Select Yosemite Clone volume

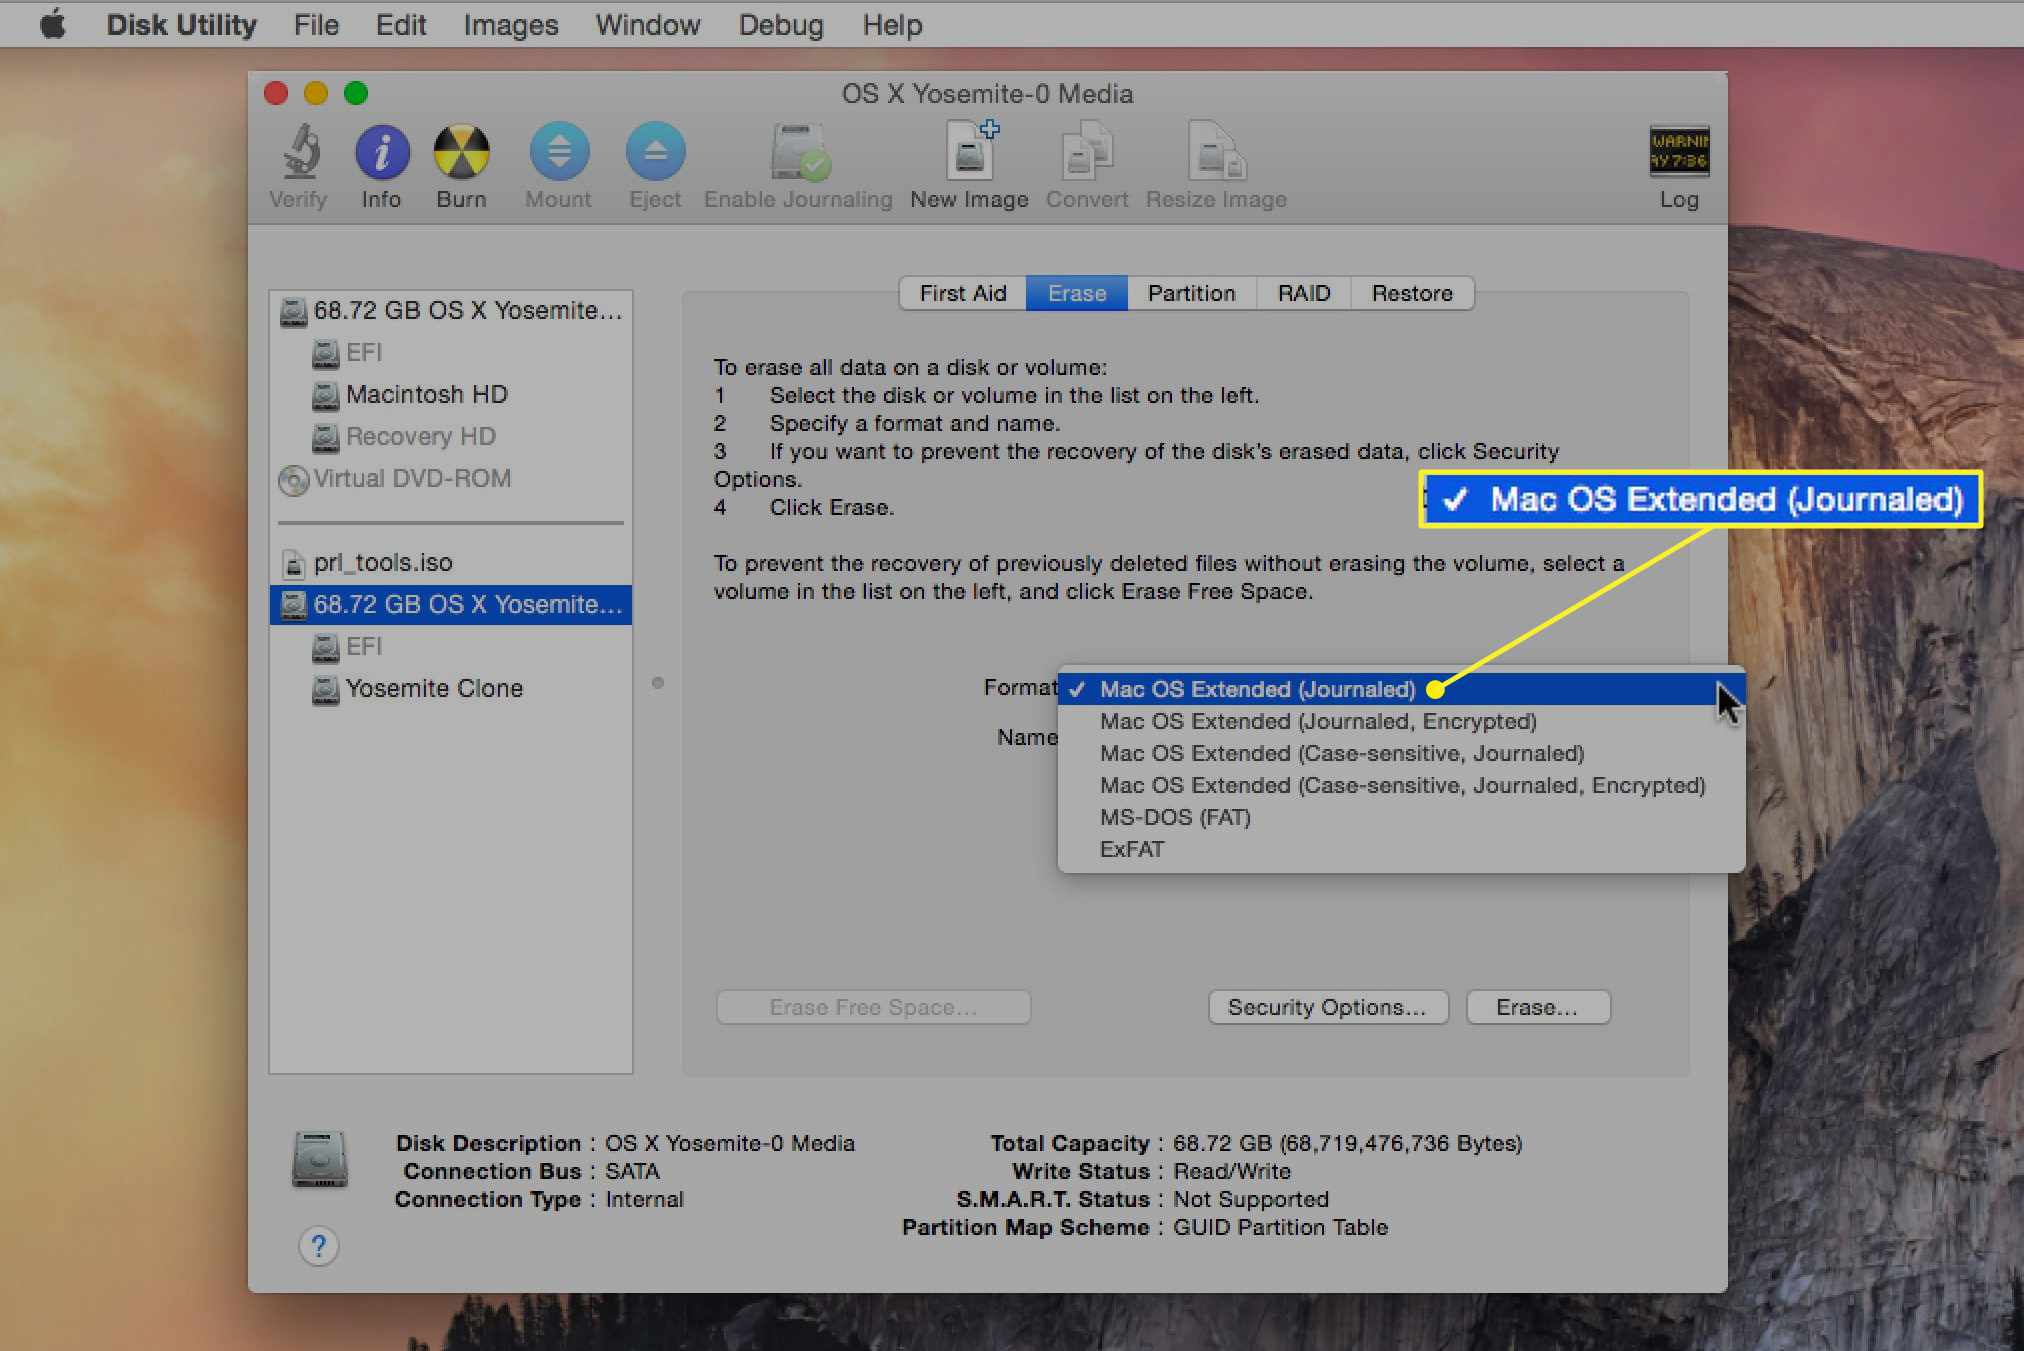pyautogui.click(x=451, y=689)
